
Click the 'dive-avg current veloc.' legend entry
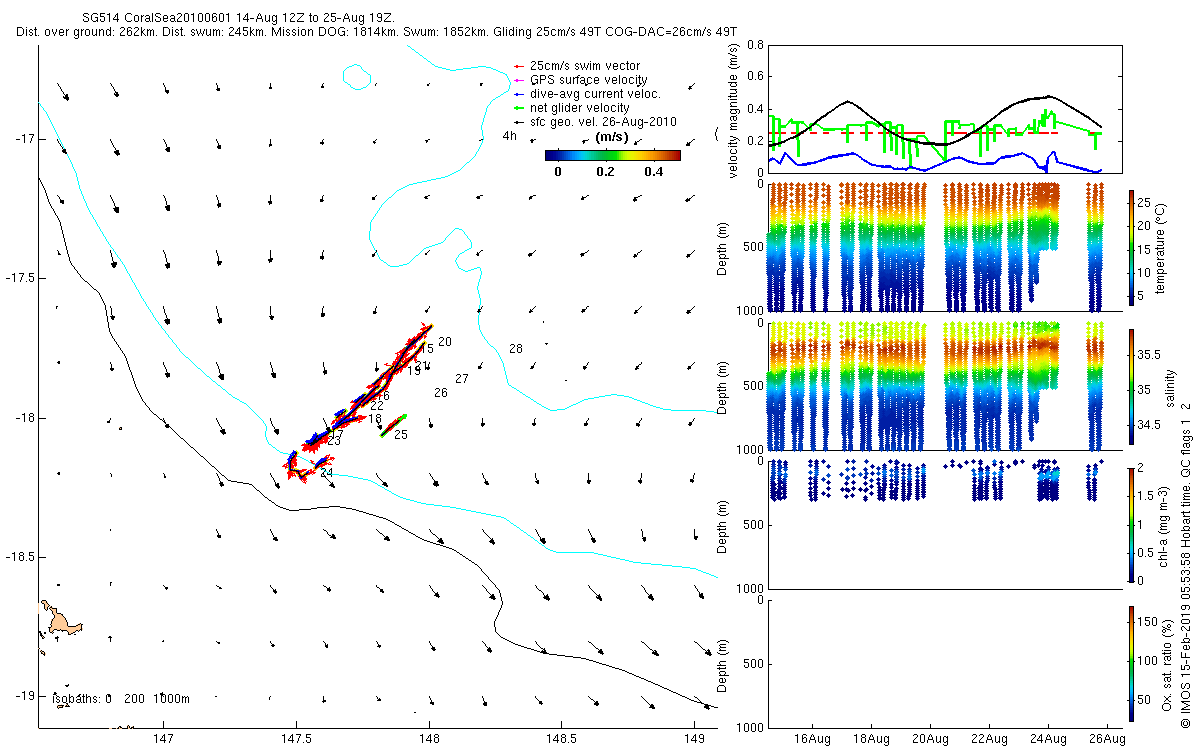tap(587, 93)
